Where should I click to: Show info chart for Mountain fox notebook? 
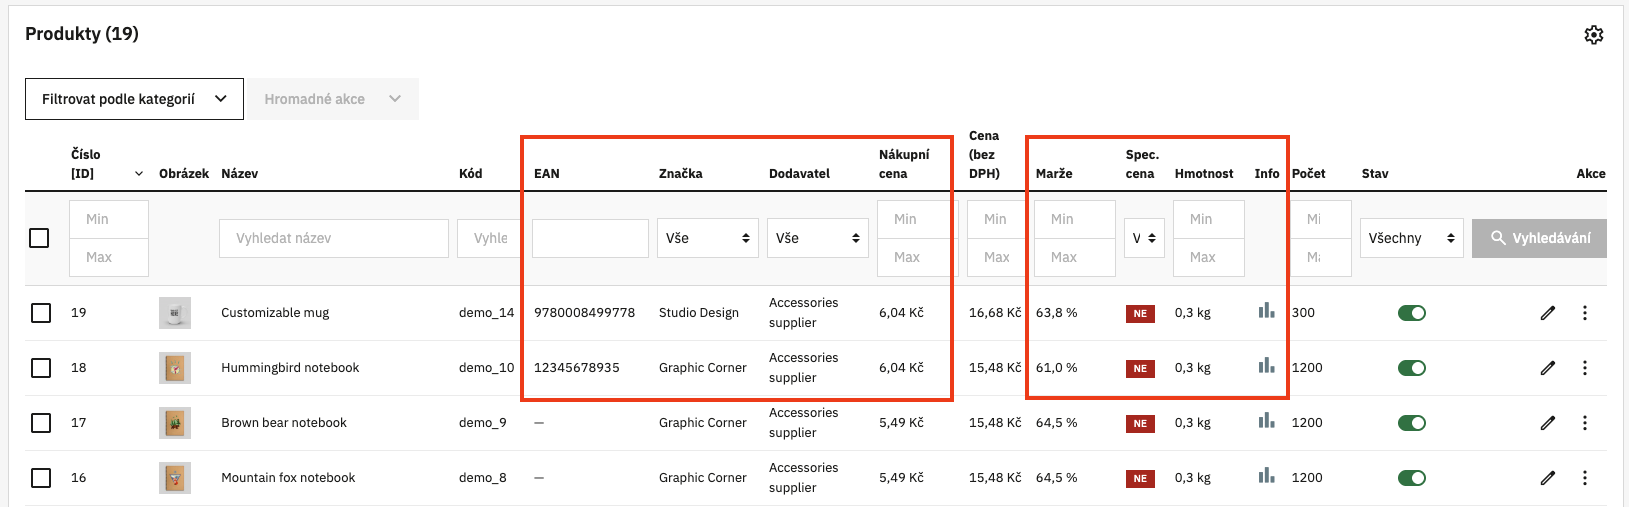tap(1266, 476)
